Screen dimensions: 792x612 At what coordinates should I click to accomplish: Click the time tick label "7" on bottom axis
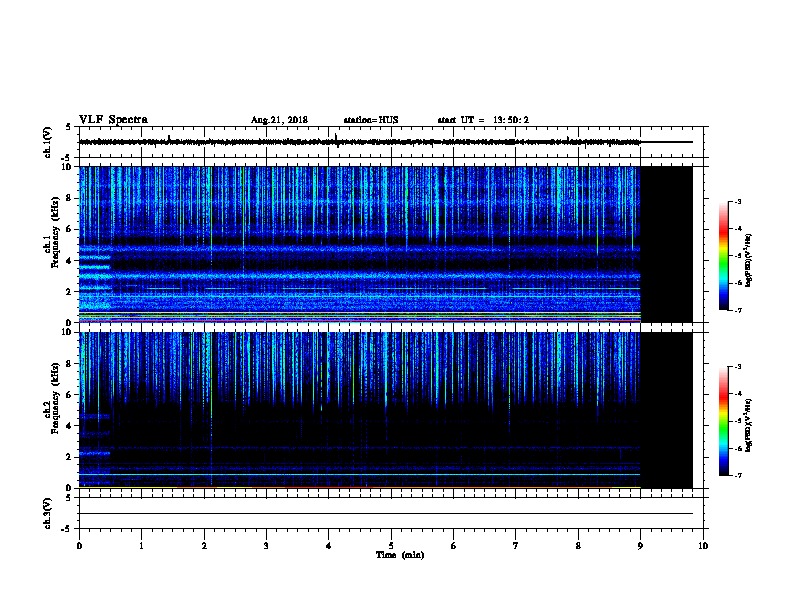pos(516,545)
